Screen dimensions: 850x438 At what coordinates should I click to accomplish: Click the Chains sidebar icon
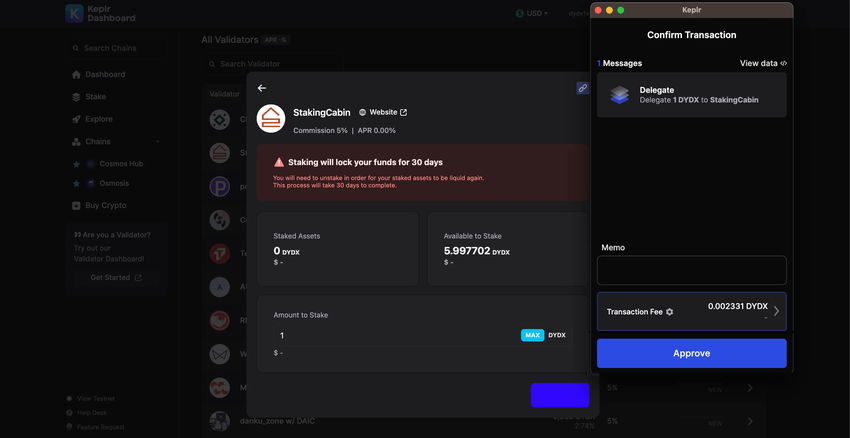click(76, 141)
